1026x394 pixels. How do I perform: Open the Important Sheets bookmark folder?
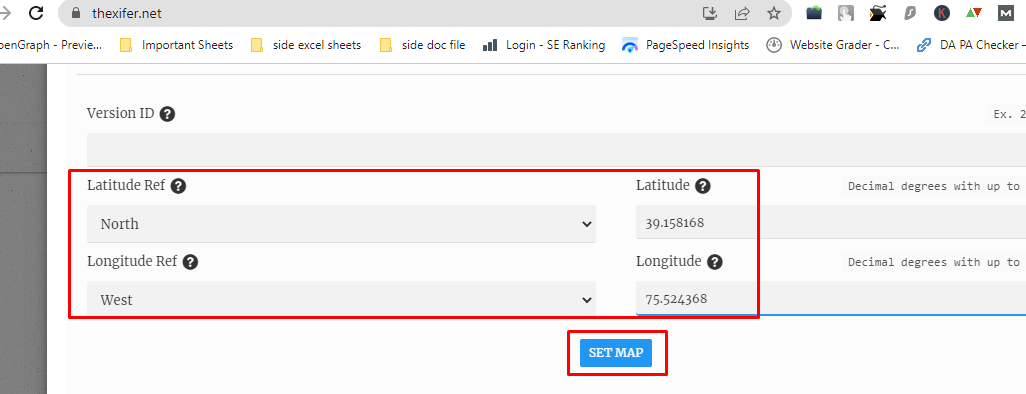click(177, 45)
